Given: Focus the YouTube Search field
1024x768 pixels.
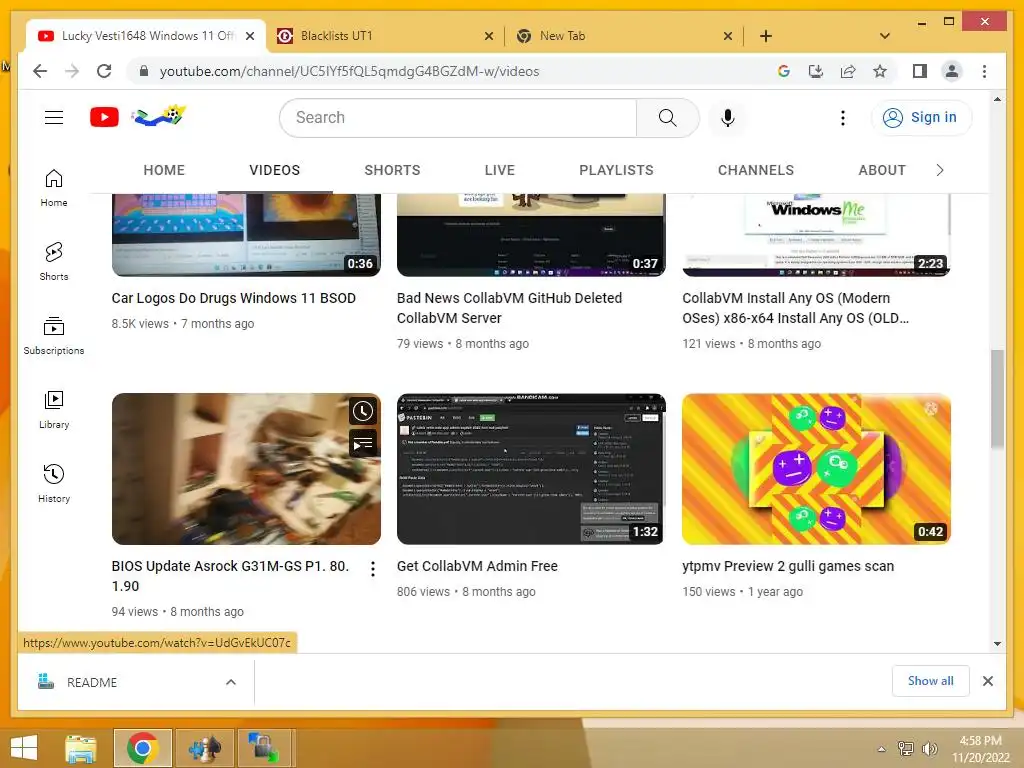Looking at the screenshot, I should [x=457, y=118].
